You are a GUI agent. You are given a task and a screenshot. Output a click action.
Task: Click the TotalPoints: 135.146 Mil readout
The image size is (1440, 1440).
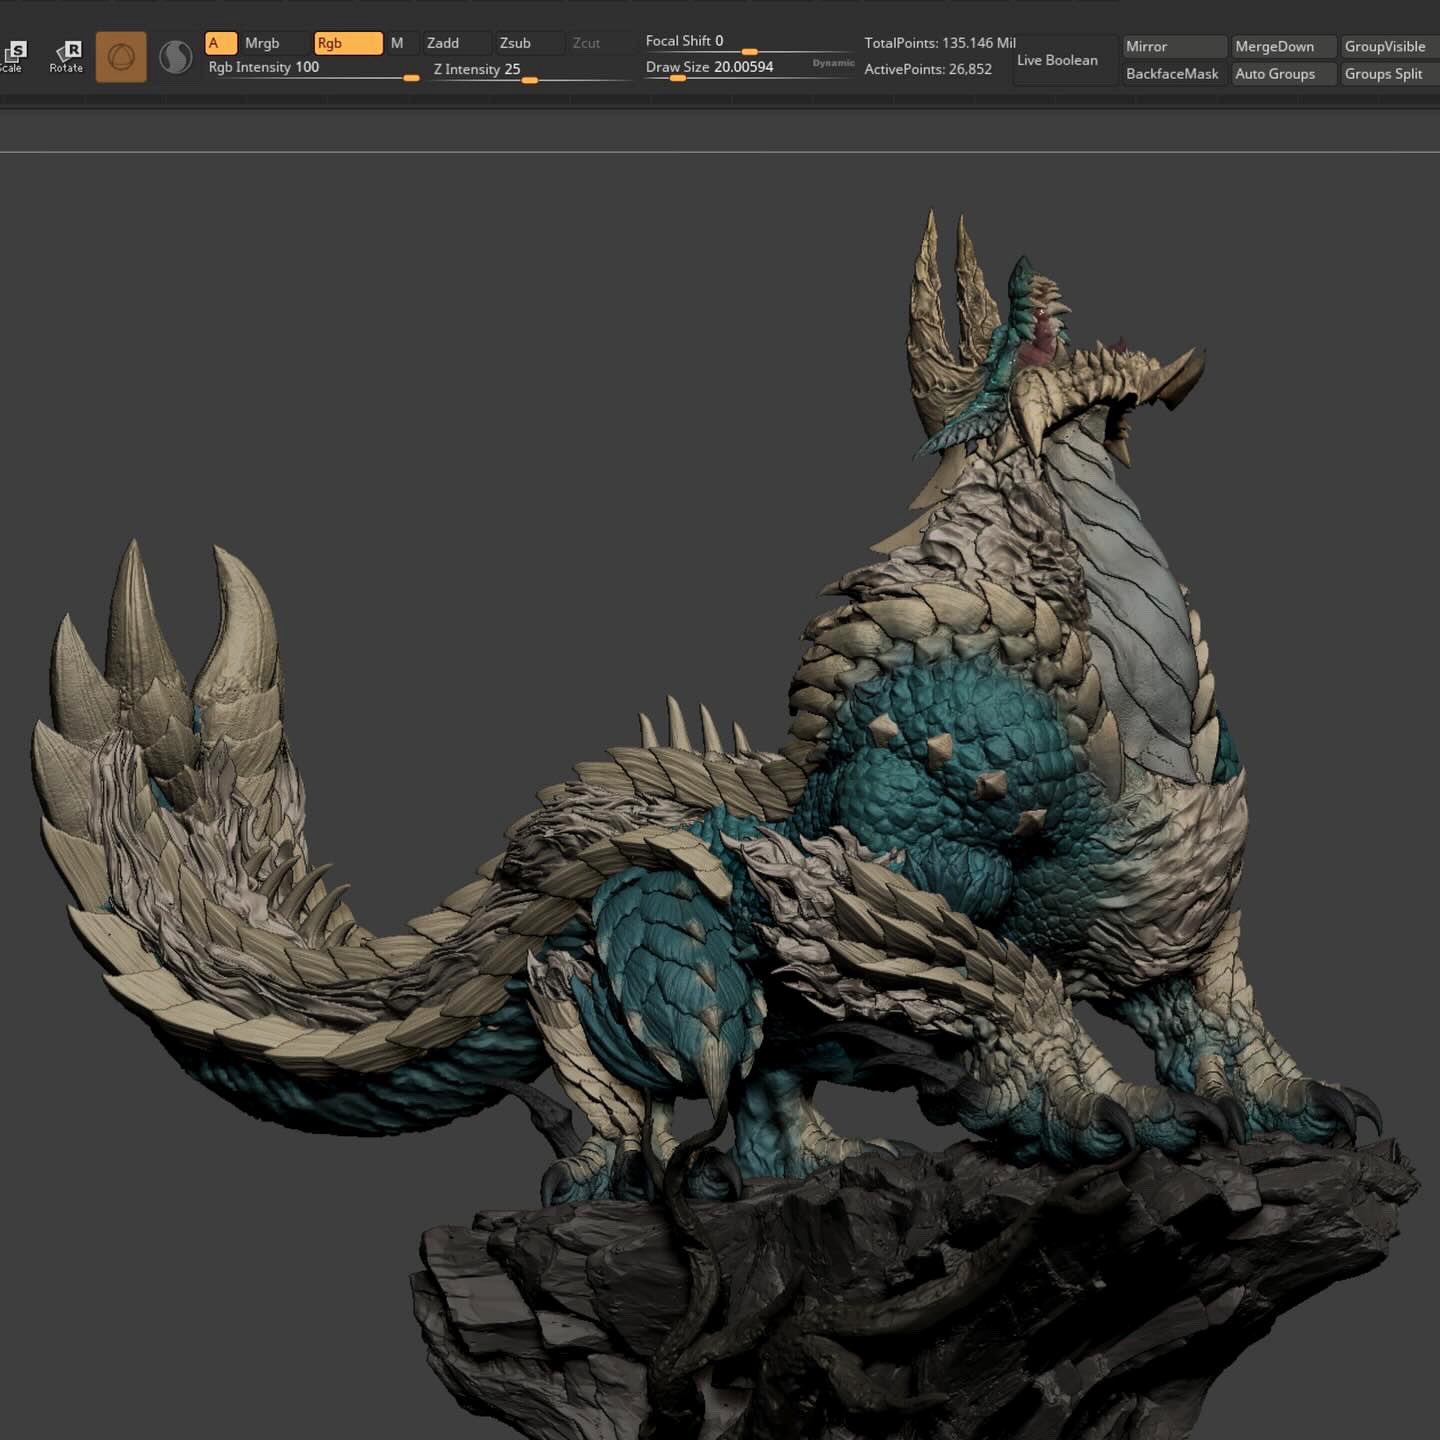coord(940,43)
